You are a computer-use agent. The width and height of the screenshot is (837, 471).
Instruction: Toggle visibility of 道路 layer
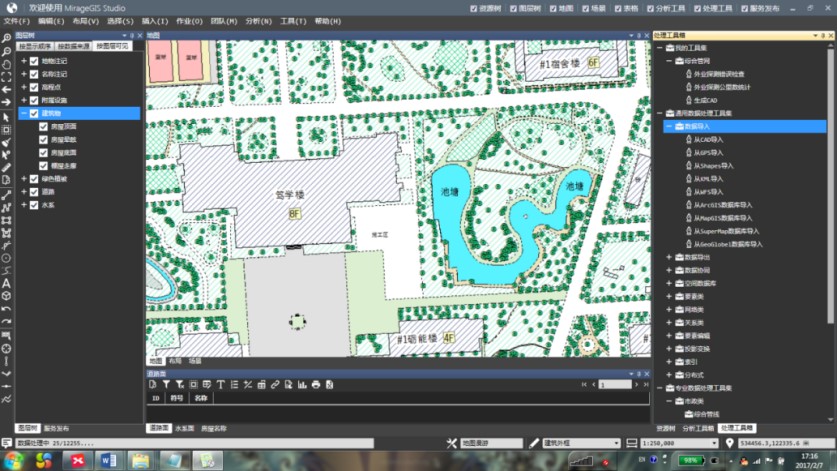tap(34, 191)
